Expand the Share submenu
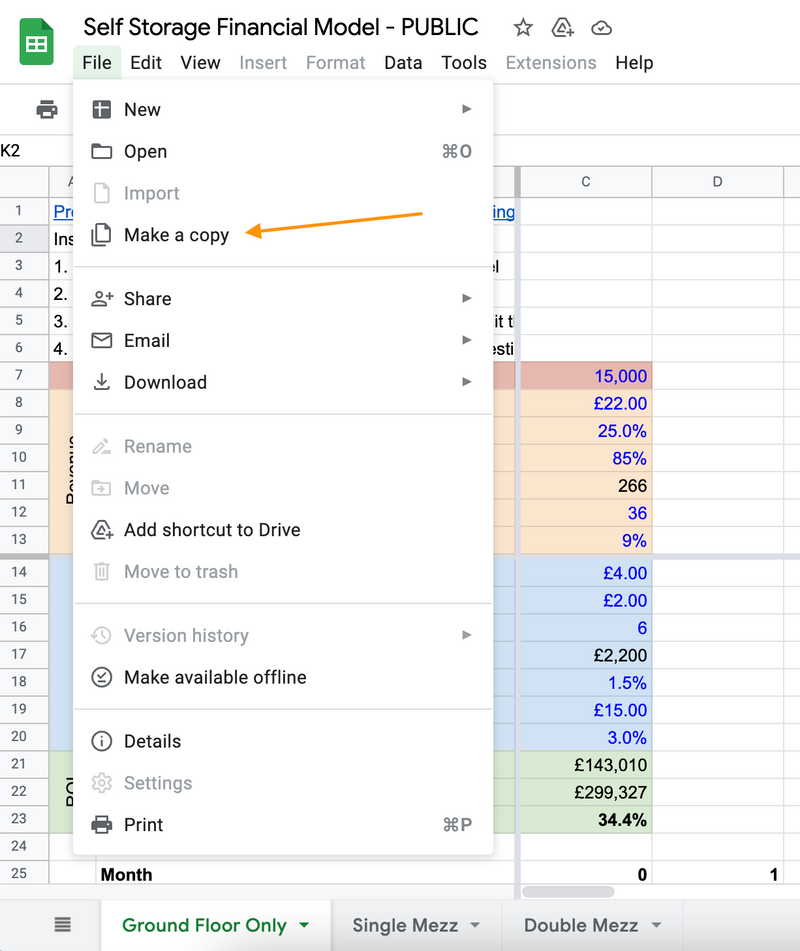Viewport: 800px width, 951px height. (467, 298)
